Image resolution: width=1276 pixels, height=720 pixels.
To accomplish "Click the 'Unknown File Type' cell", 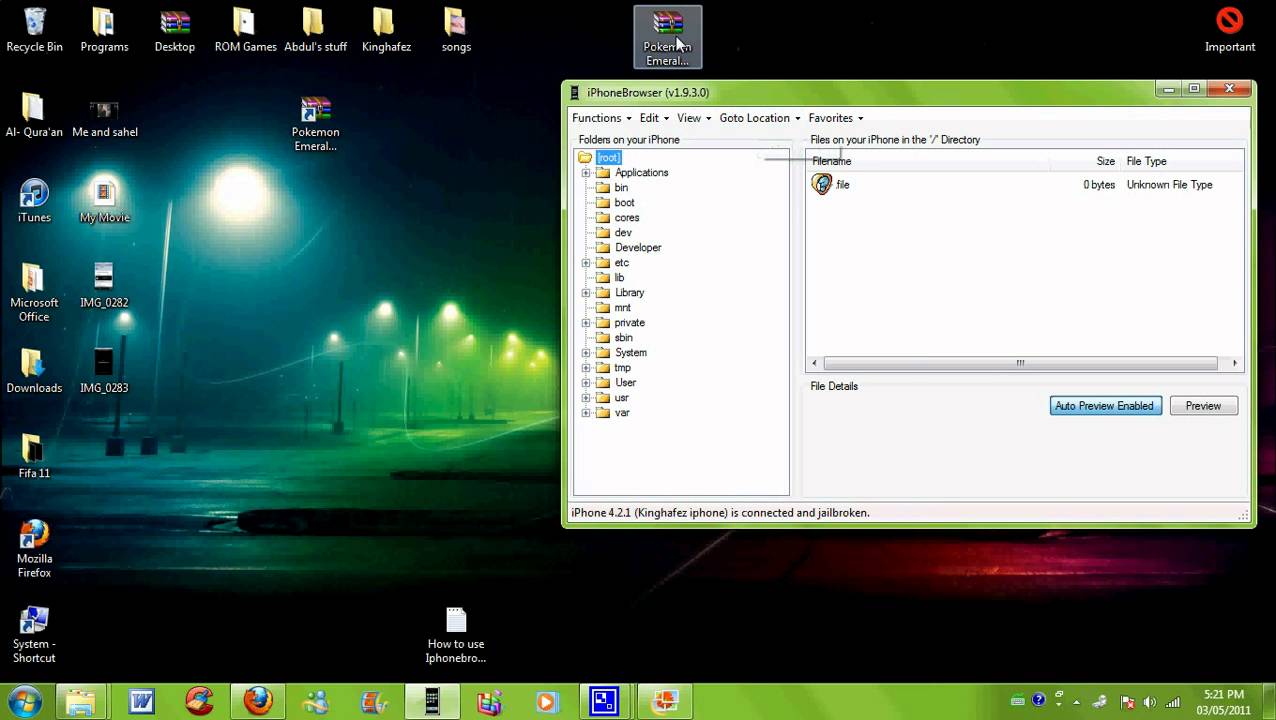I will coord(1169,185).
